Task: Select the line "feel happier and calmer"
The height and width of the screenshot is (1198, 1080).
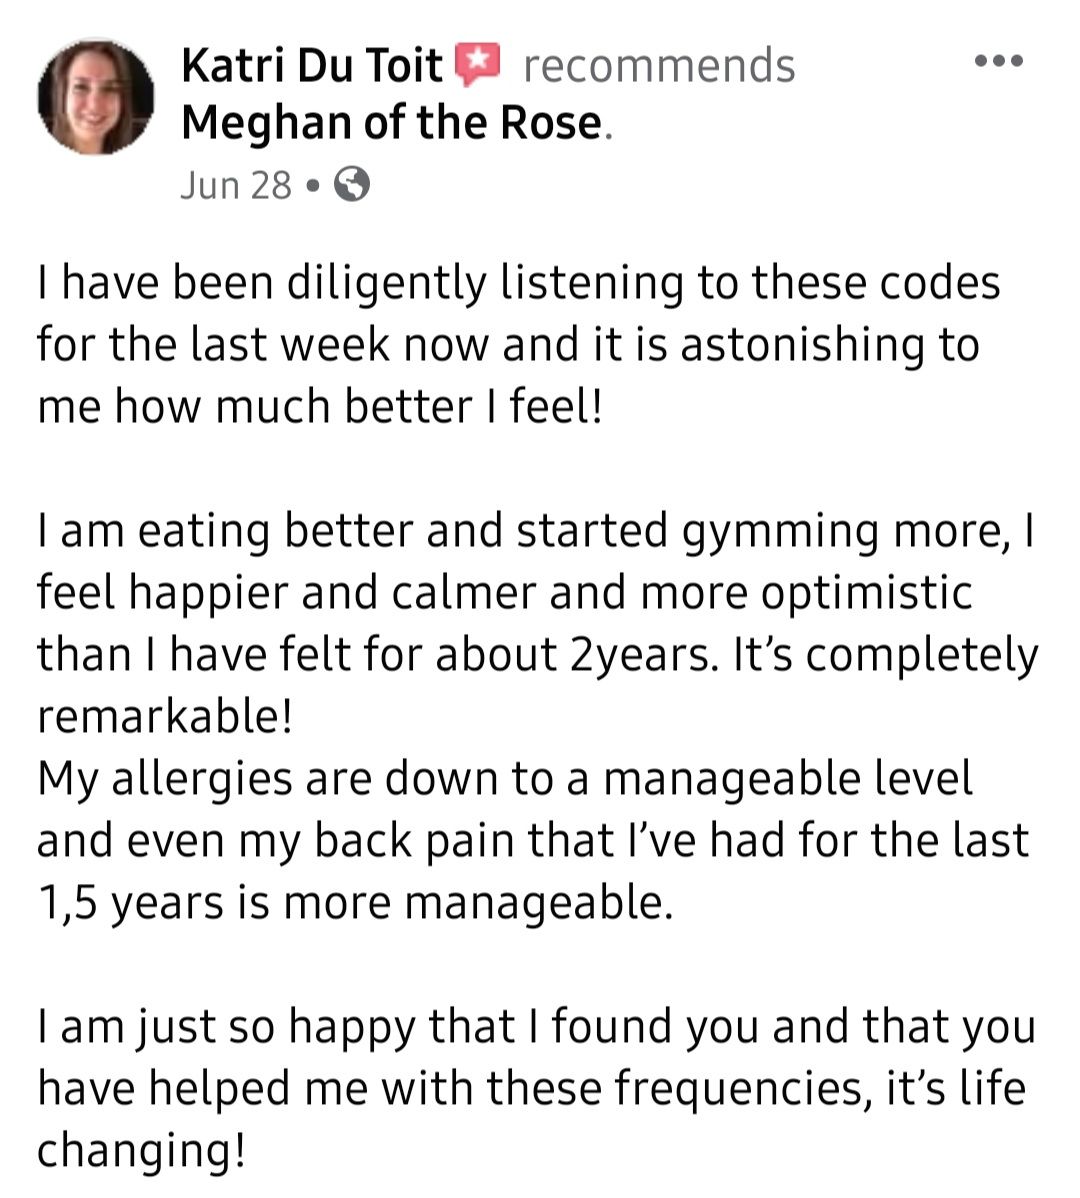Action: coord(505,593)
